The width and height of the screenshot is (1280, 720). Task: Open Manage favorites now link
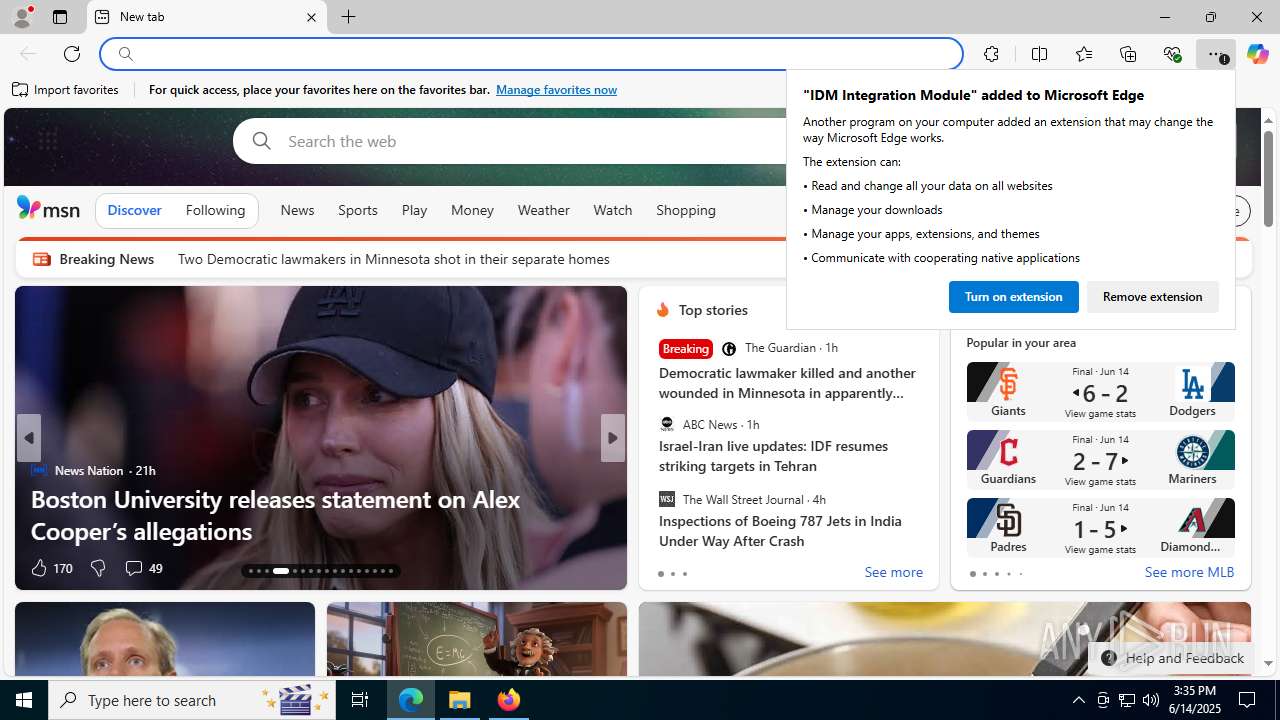(556, 90)
